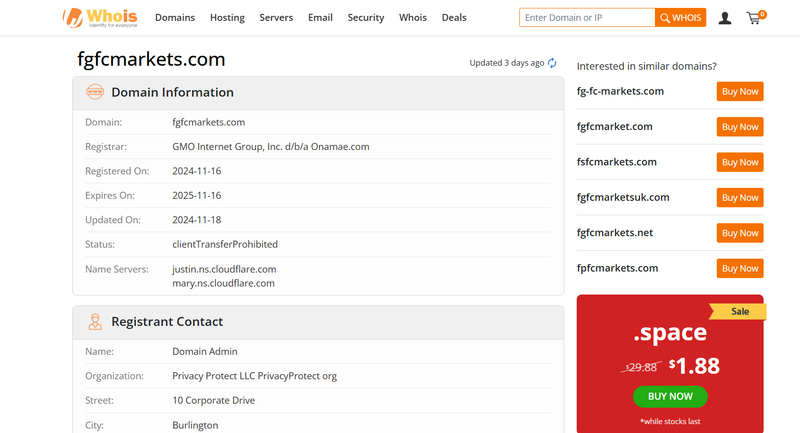Buy fgfcmarkets.net now
The width and height of the screenshot is (800, 433).
click(740, 233)
